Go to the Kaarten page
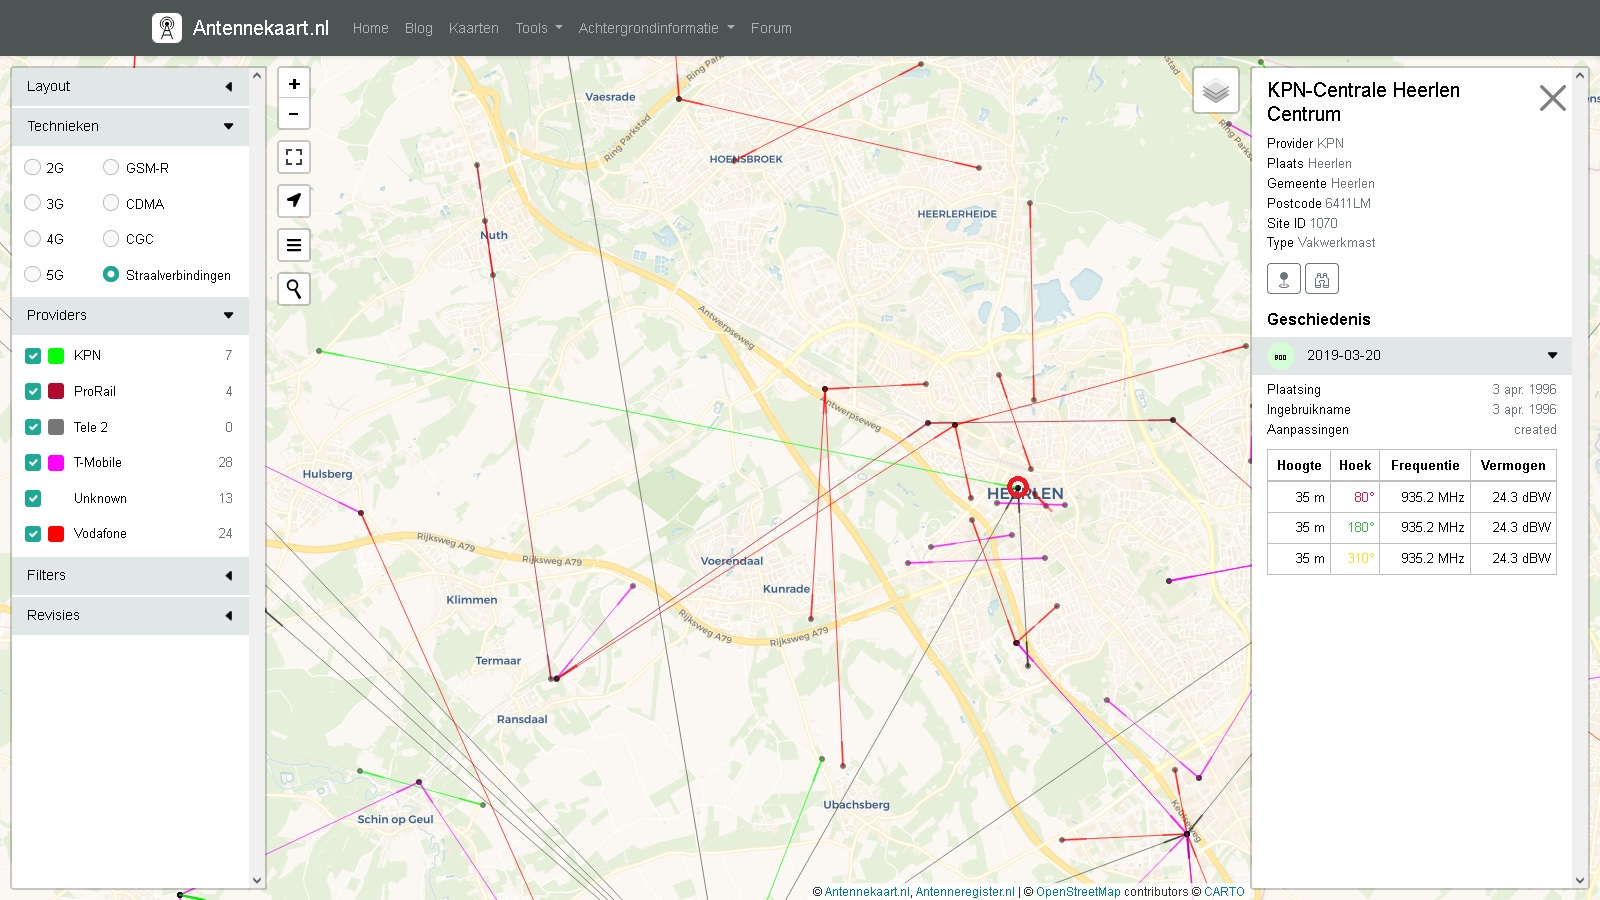 pos(473,28)
